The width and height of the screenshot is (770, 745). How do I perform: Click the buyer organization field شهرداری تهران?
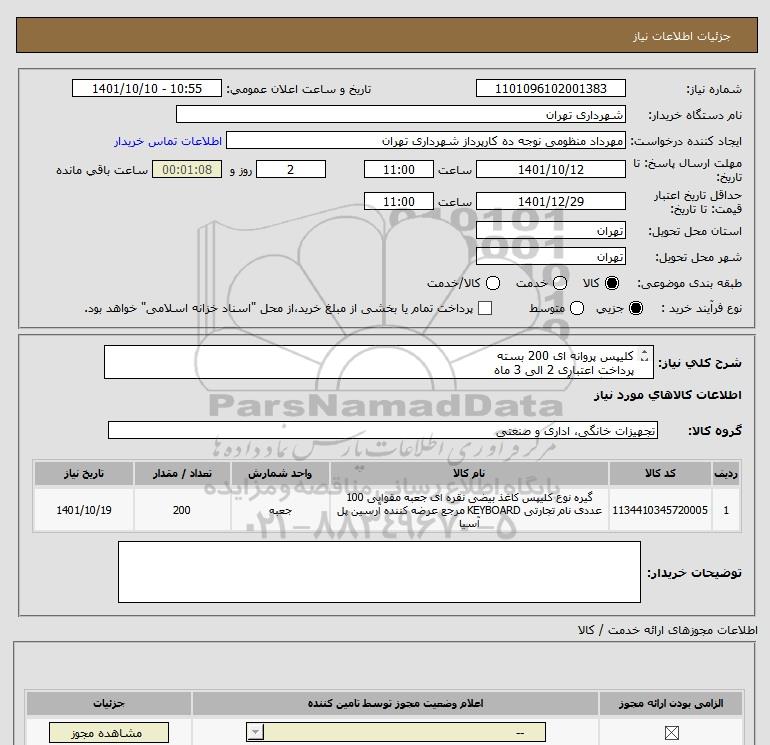[401, 114]
